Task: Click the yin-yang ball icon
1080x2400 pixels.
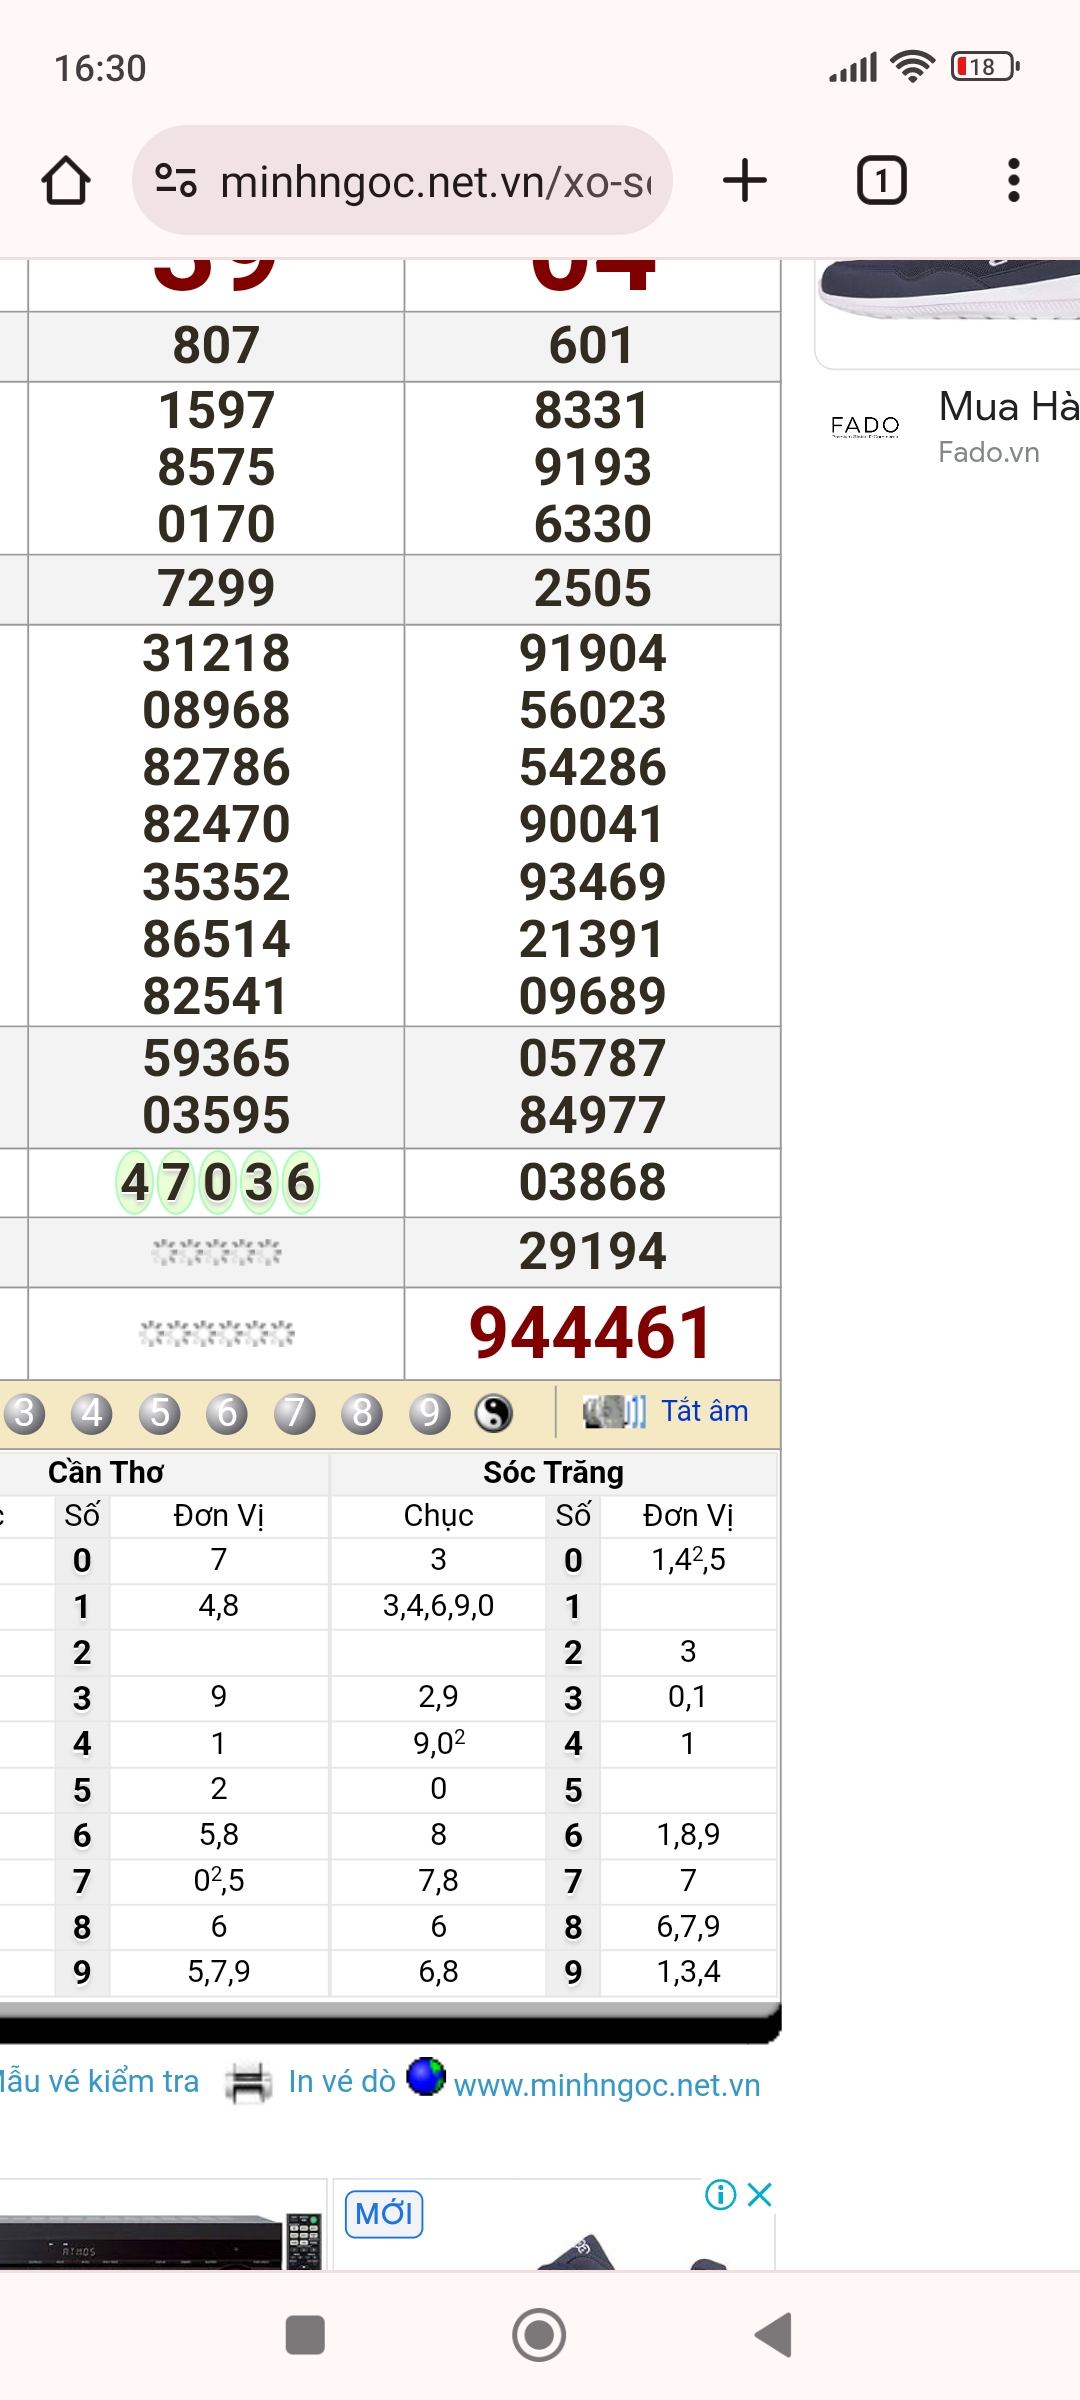Action: pos(494,1413)
